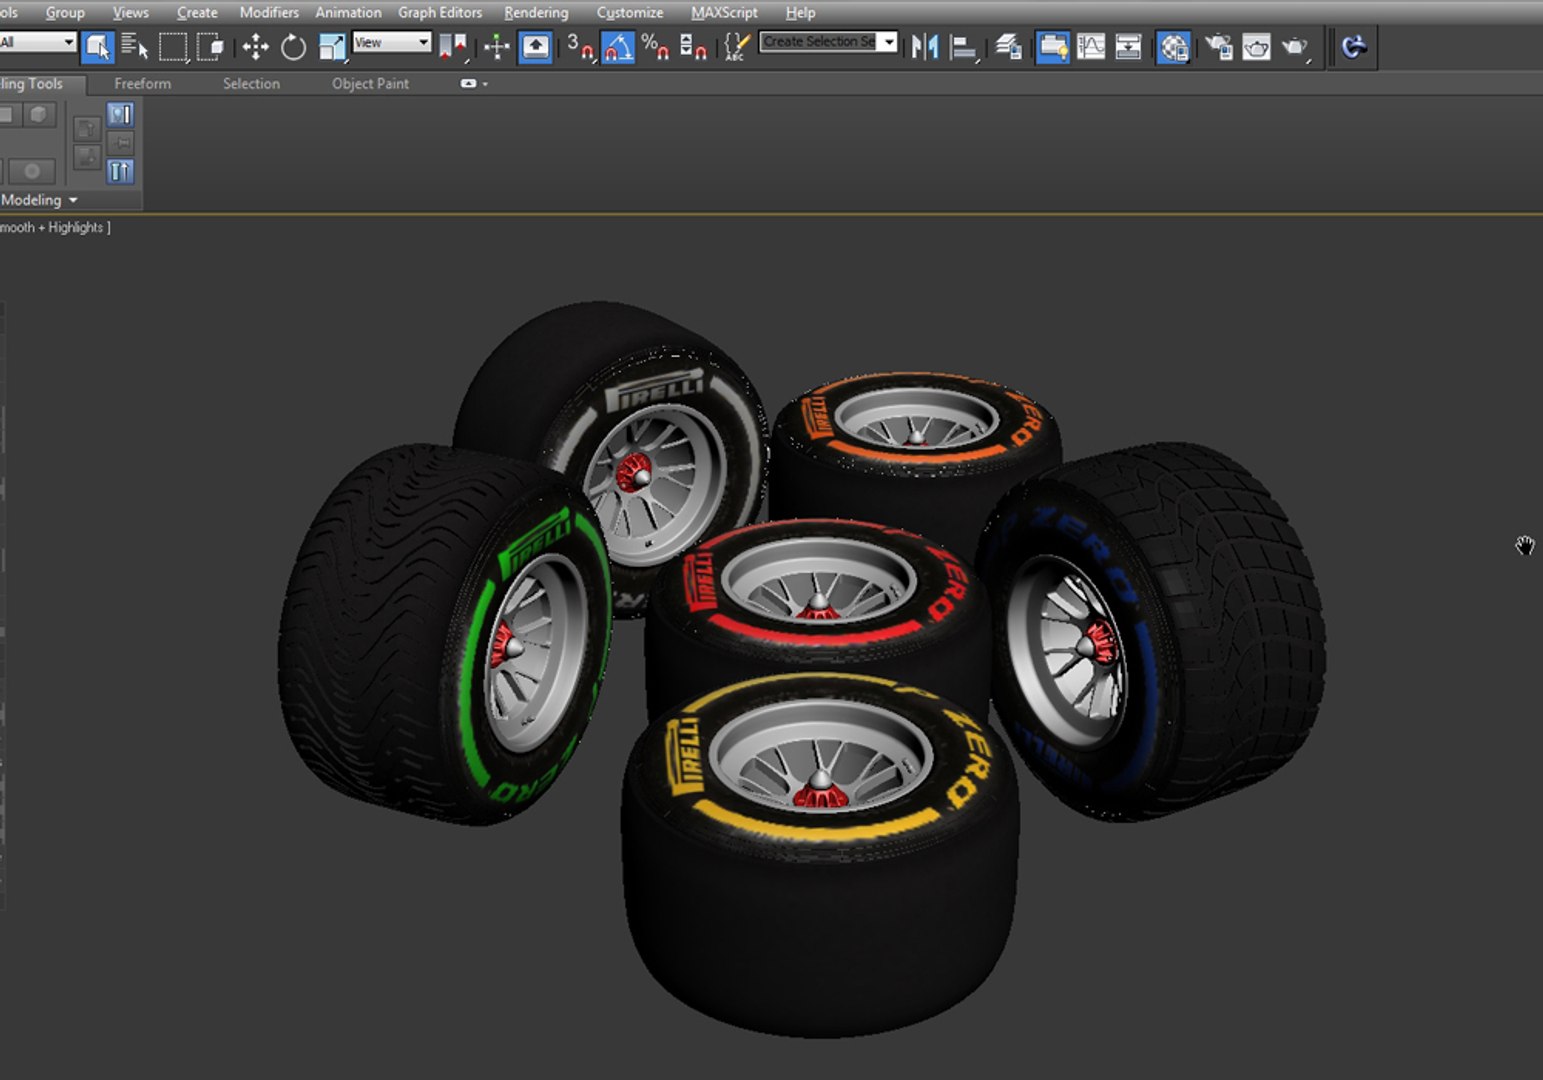Image resolution: width=1543 pixels, height=1080 pixels.
Task: Open the Rendered Frame Window
Action: point(1256,46)
